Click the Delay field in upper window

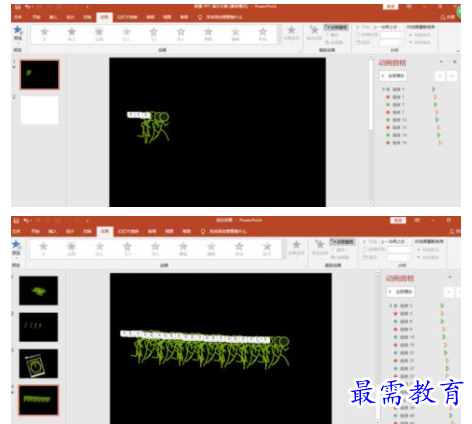pyautogui.click(x=392, y=42)
